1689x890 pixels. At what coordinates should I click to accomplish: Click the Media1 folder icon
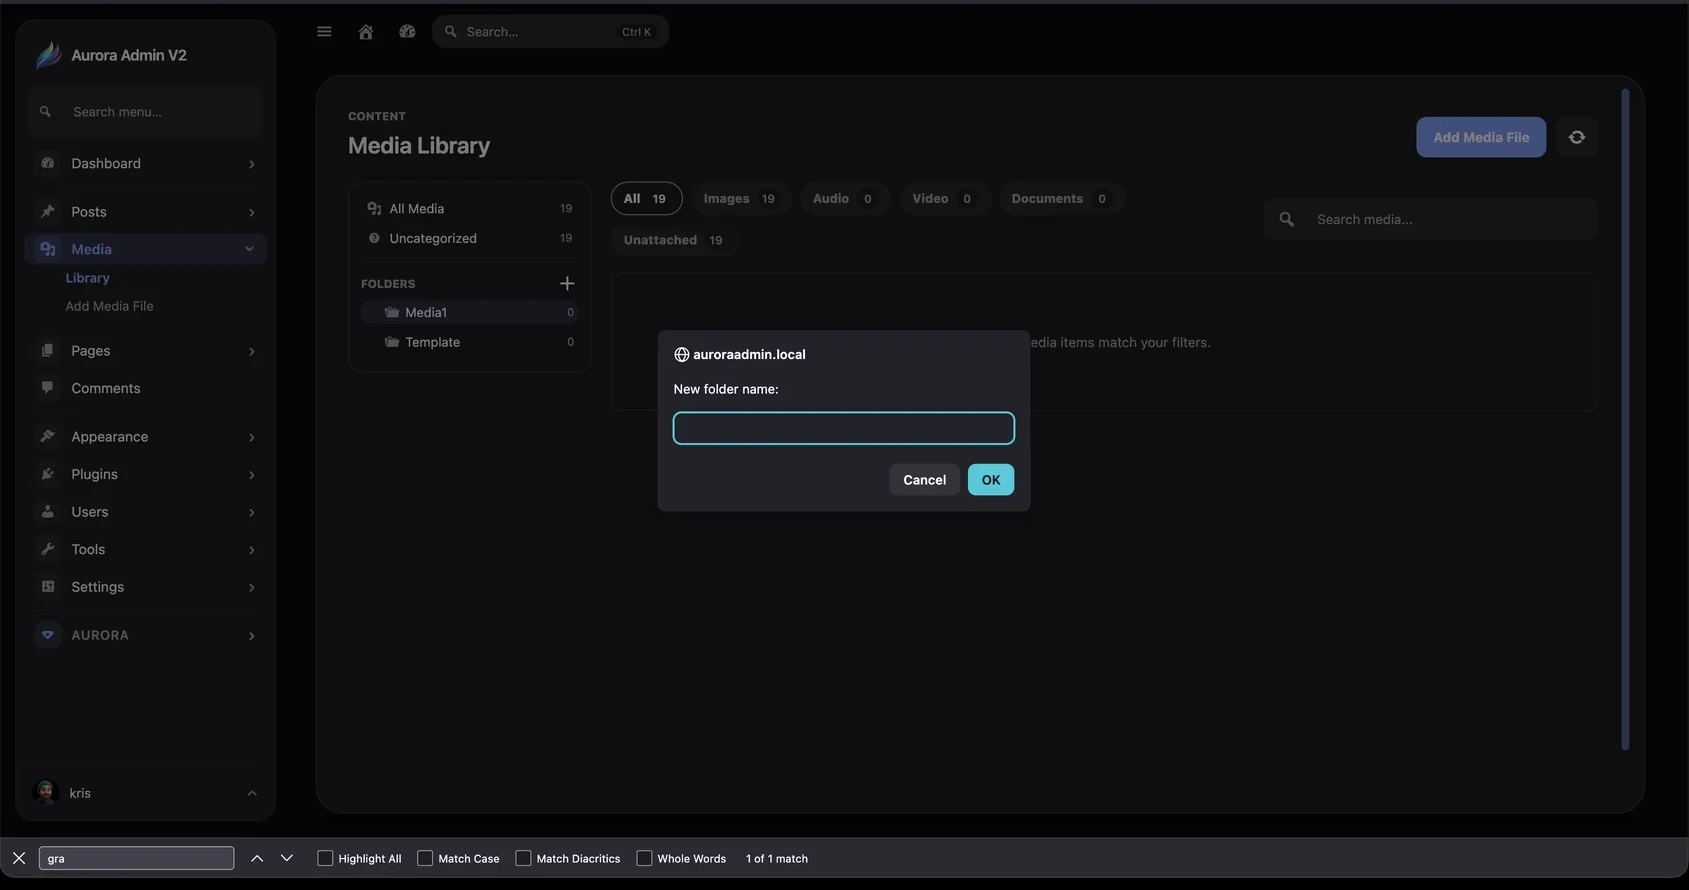tap(392, 313)
